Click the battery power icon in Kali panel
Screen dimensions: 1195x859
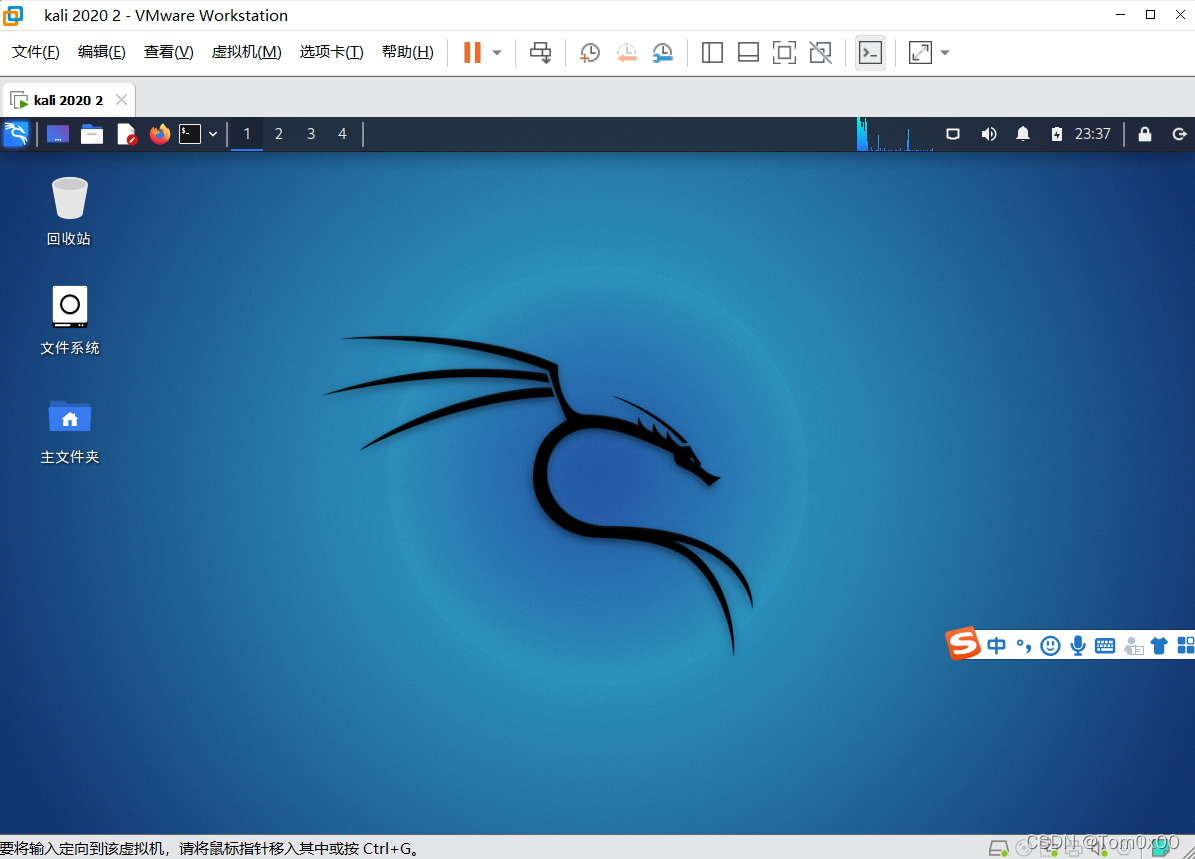click(1056, 134)
